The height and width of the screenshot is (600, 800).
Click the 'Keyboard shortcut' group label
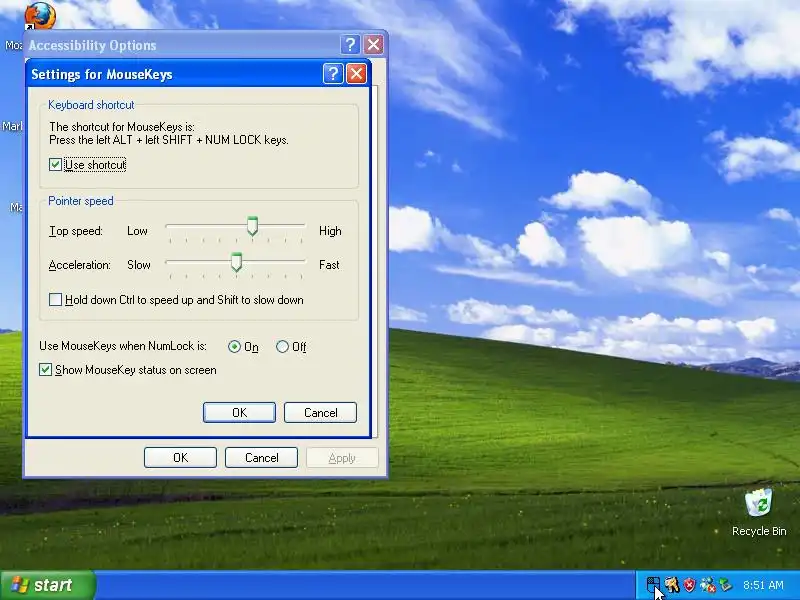(91, 105)
